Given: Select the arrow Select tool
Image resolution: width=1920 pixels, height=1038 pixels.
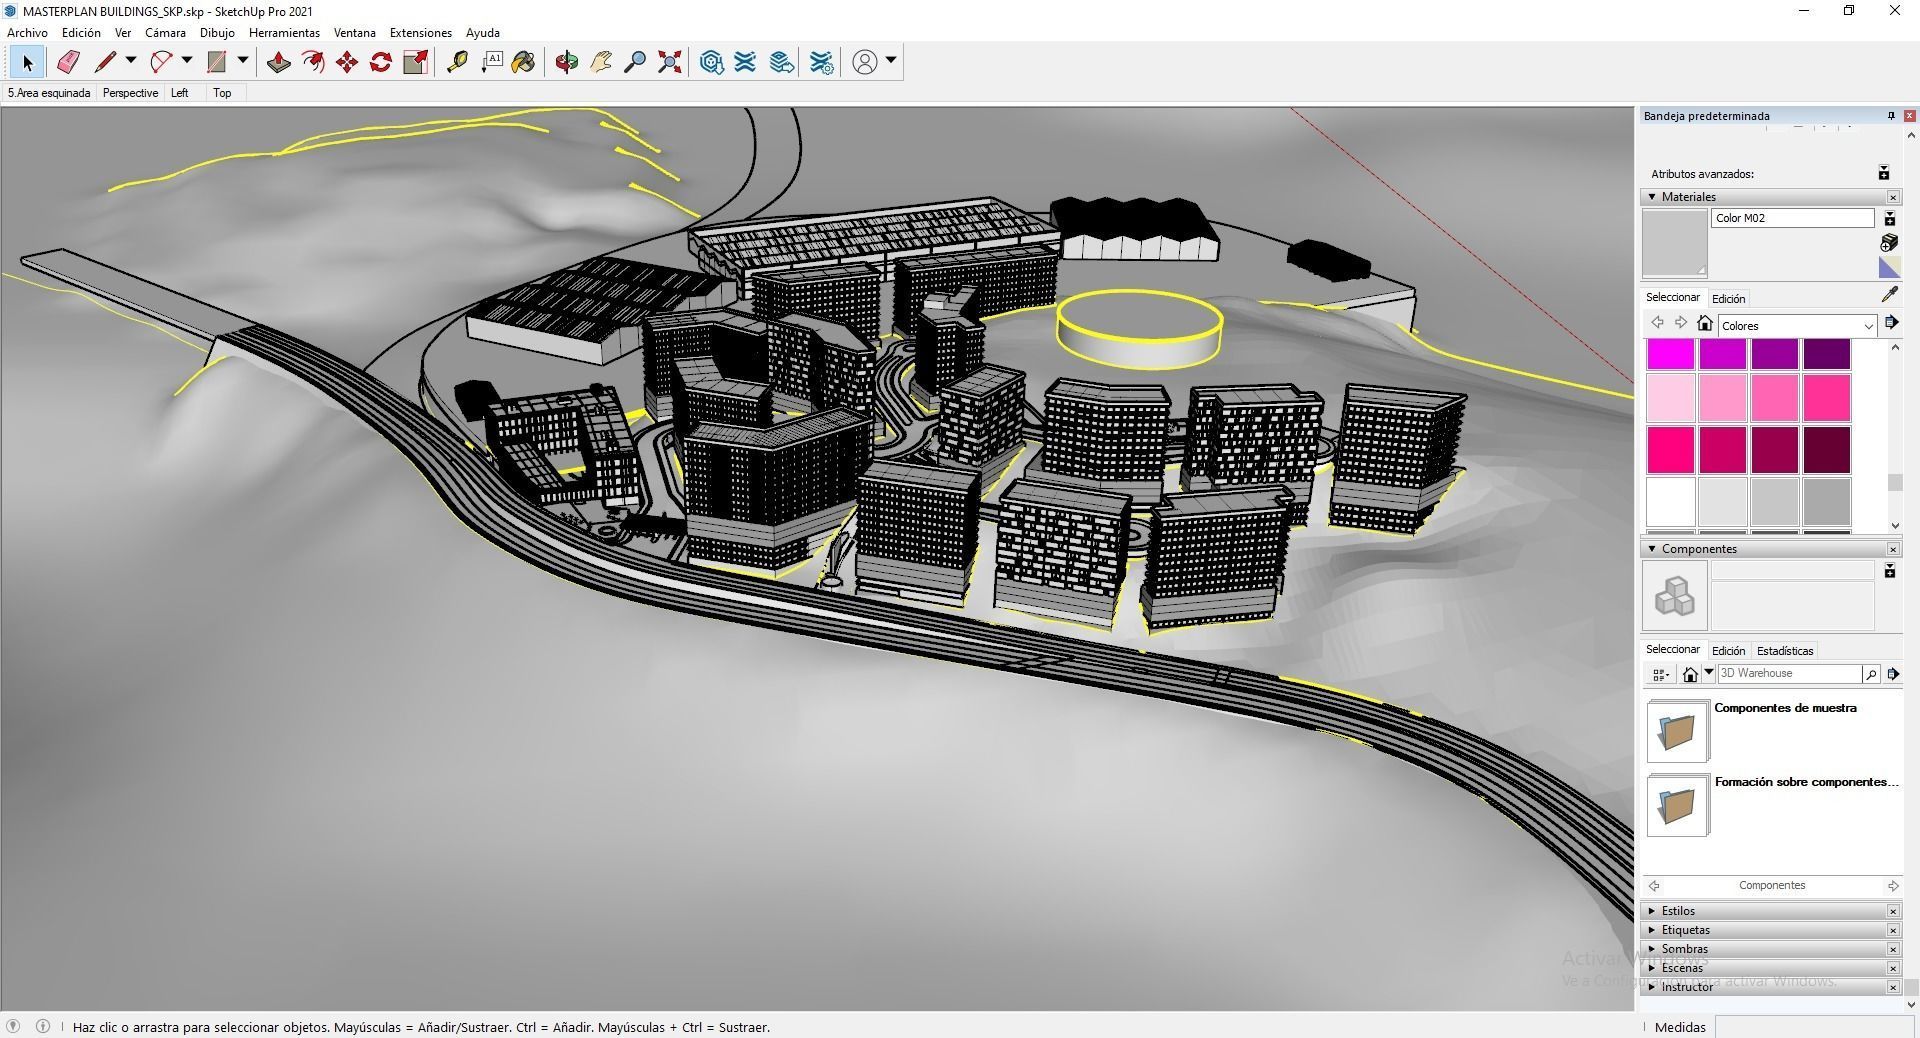Looking at the screenshot, I should [x=27, y=63].
